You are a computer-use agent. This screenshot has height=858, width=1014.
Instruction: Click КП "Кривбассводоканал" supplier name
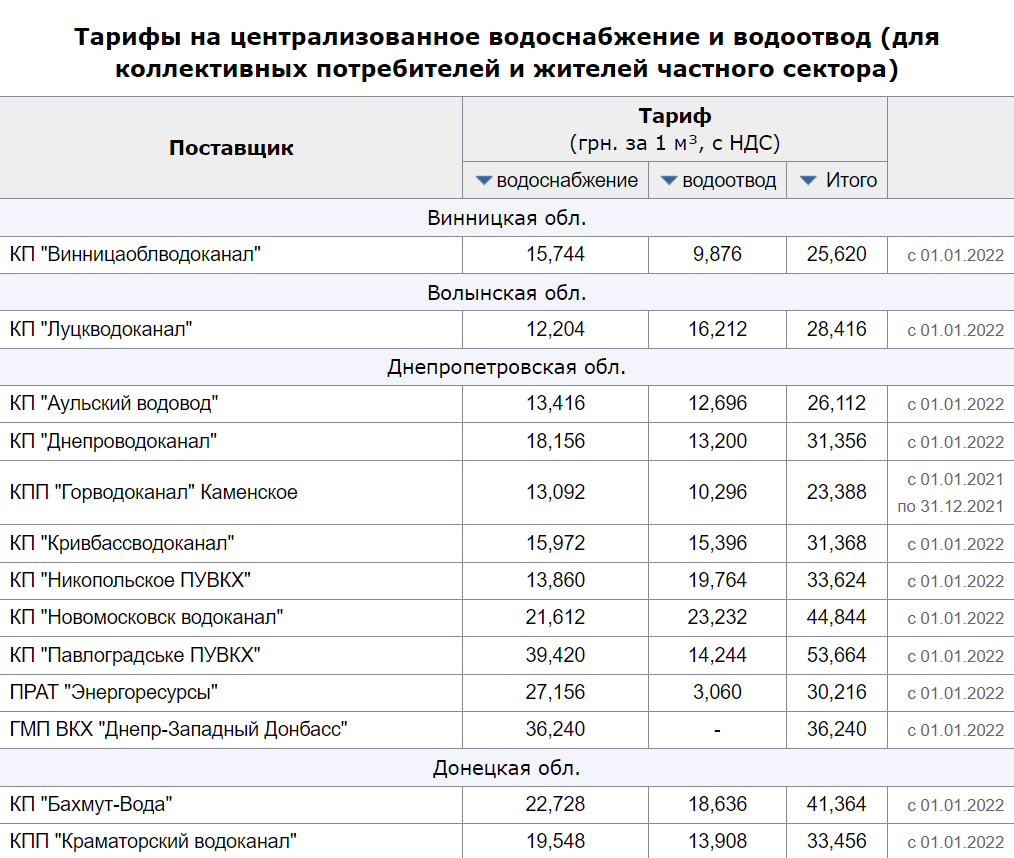pos(122,543)
